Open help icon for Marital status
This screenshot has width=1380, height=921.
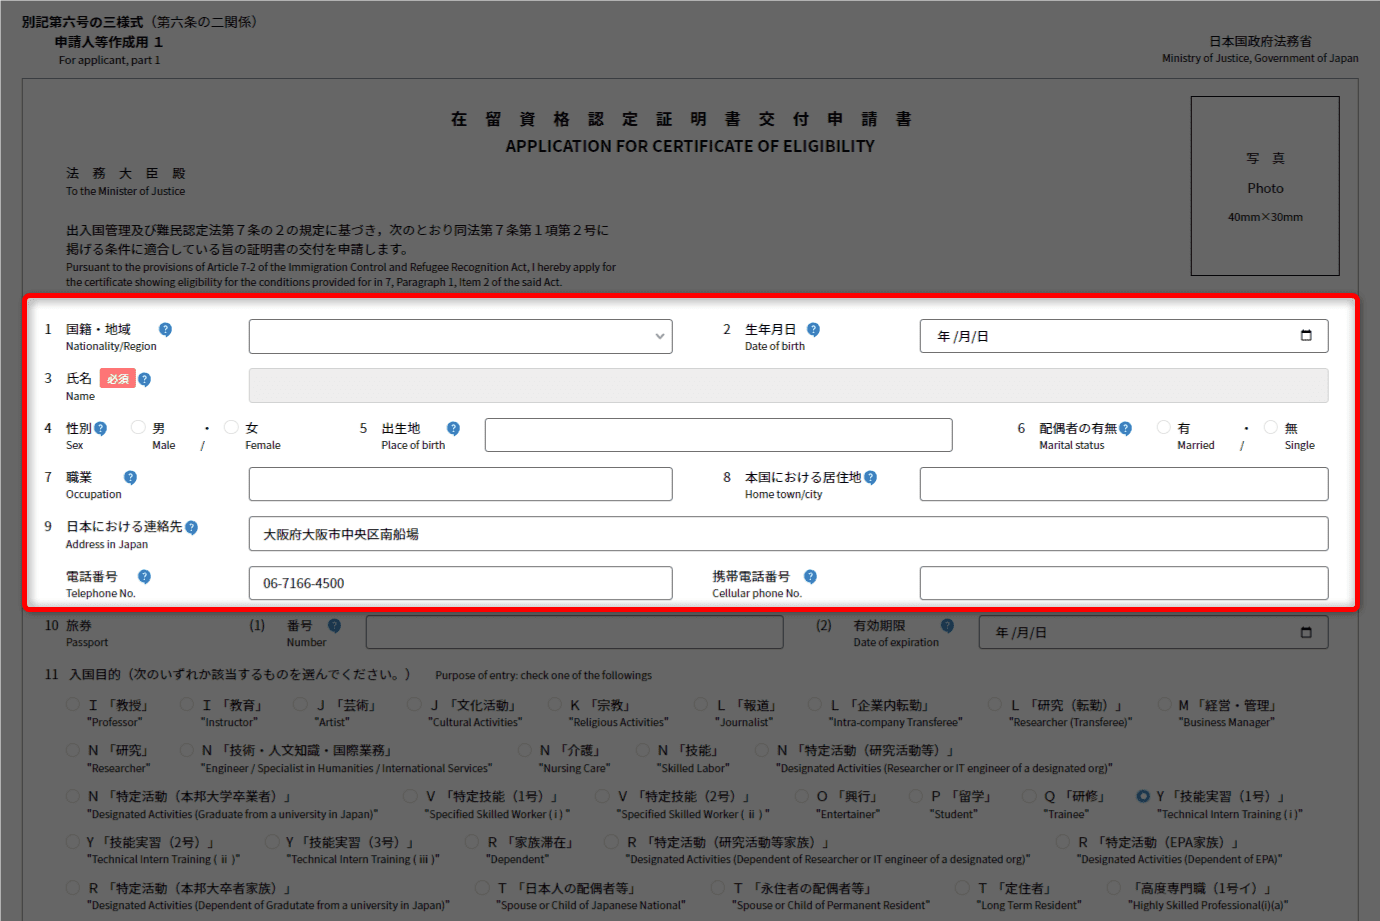coord(1125,429)
